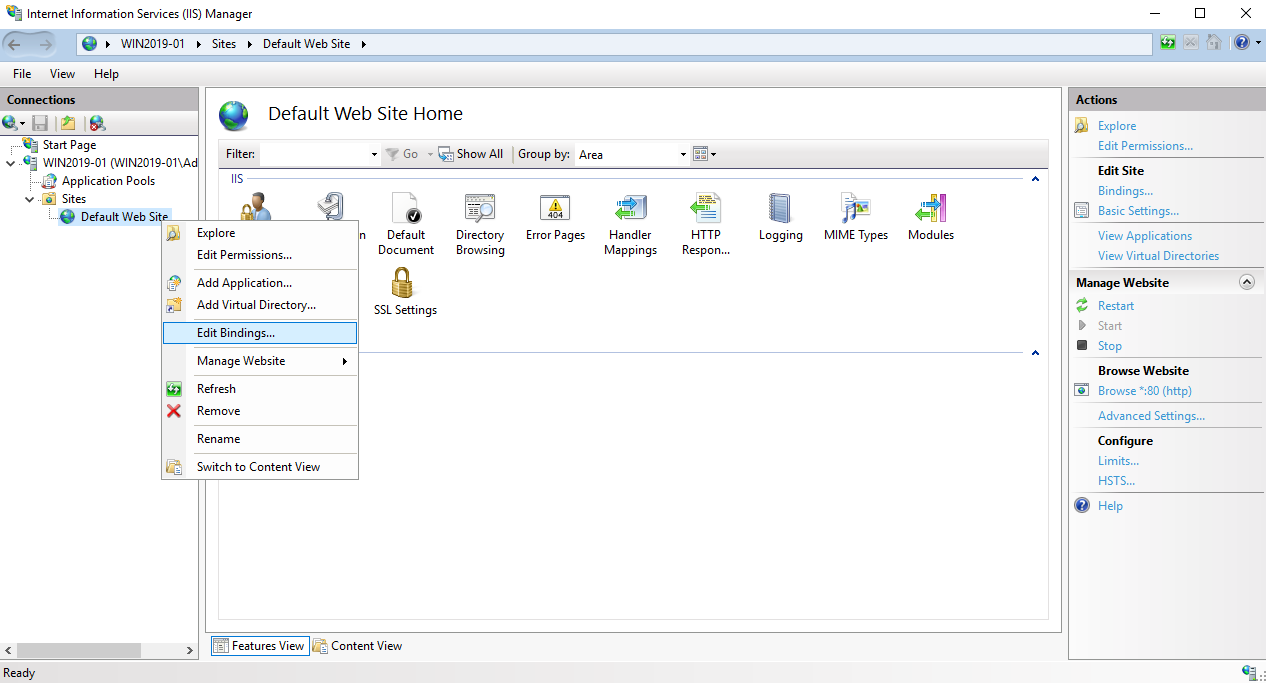Viewport: 1266px width, 683px height.
Task: Click into the Filter text field
Action: (314, 154)
